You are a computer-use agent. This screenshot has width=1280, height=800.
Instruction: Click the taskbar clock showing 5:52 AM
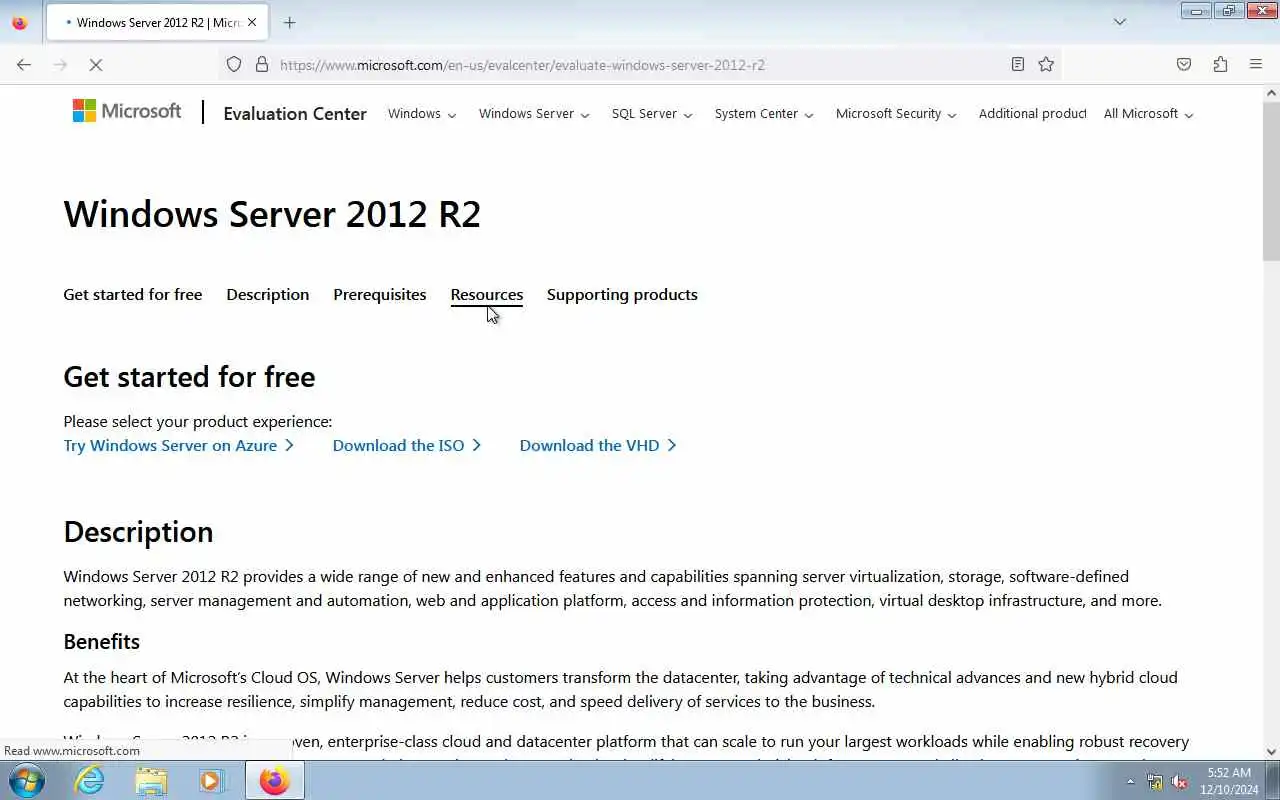click(x=1229, y=781)
